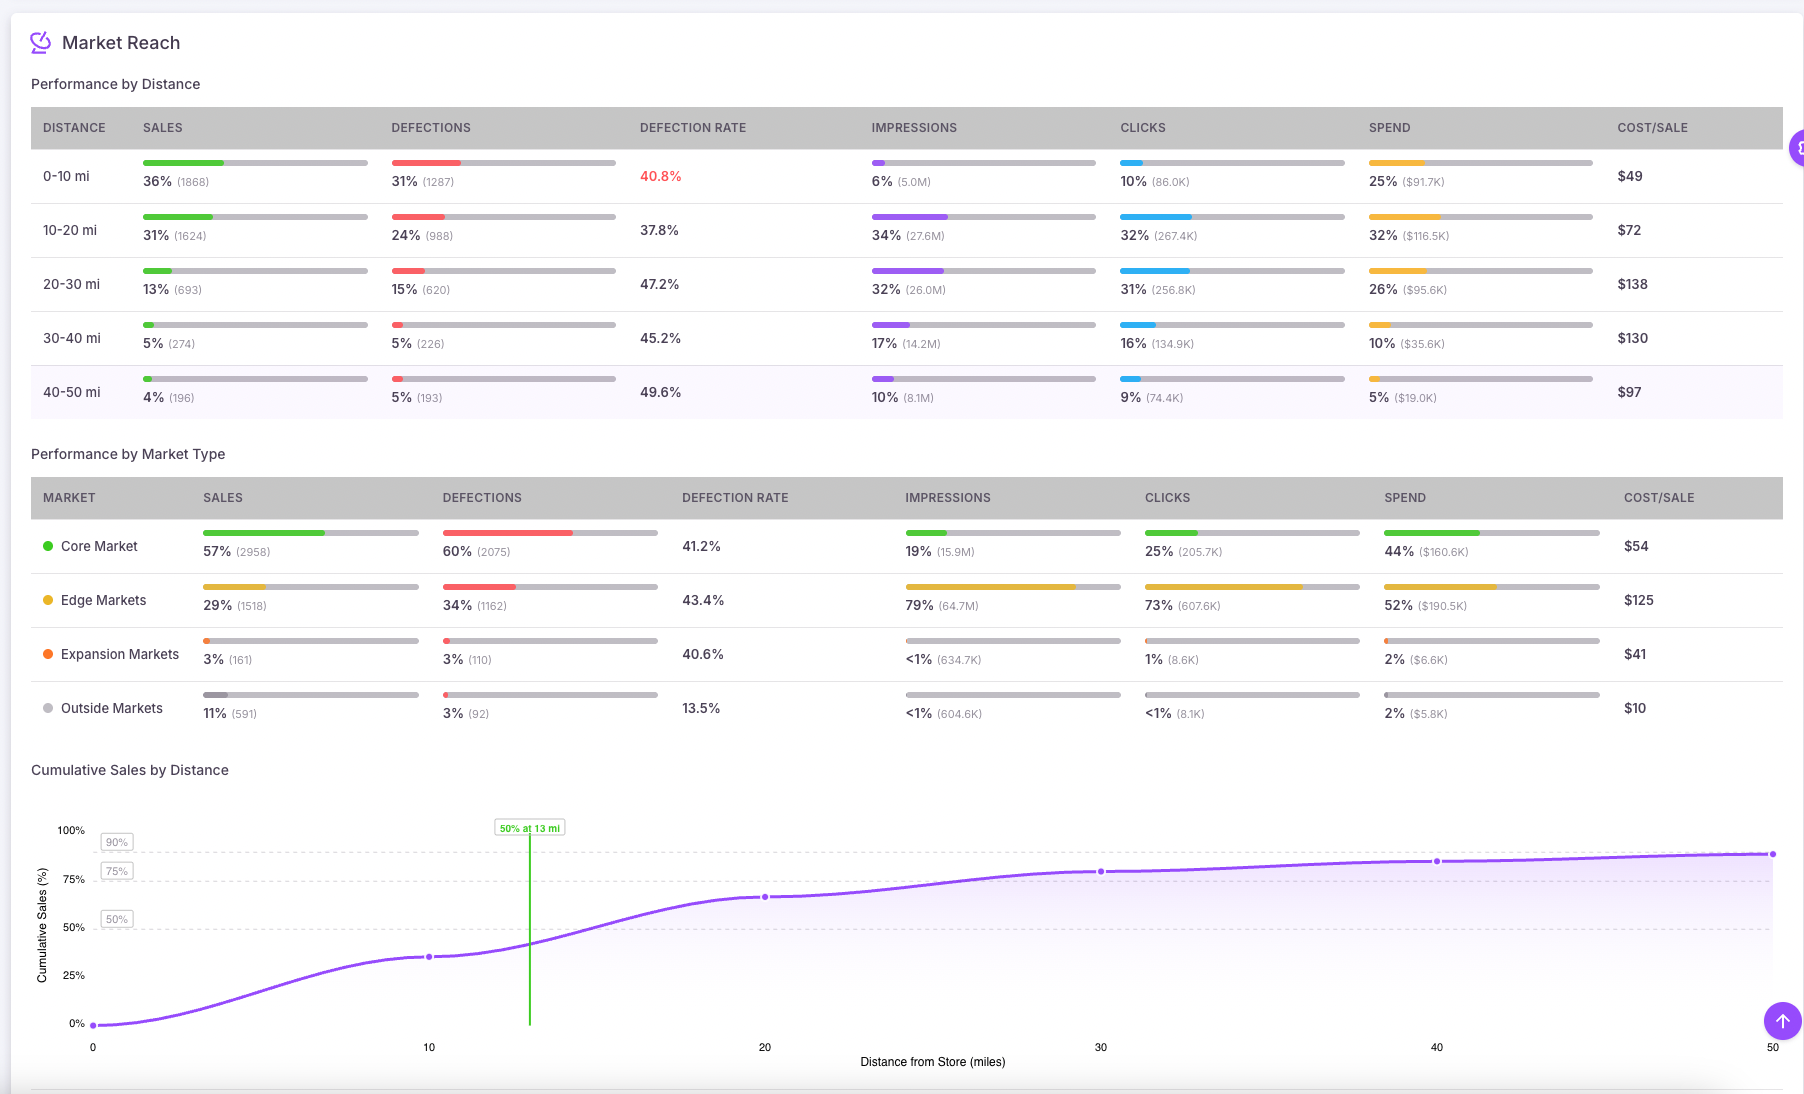The height and width of the screenshot is (1094, 1804).
Task: Click the scroll-to-top arrow button
Action: [x=1781, y=1021]
